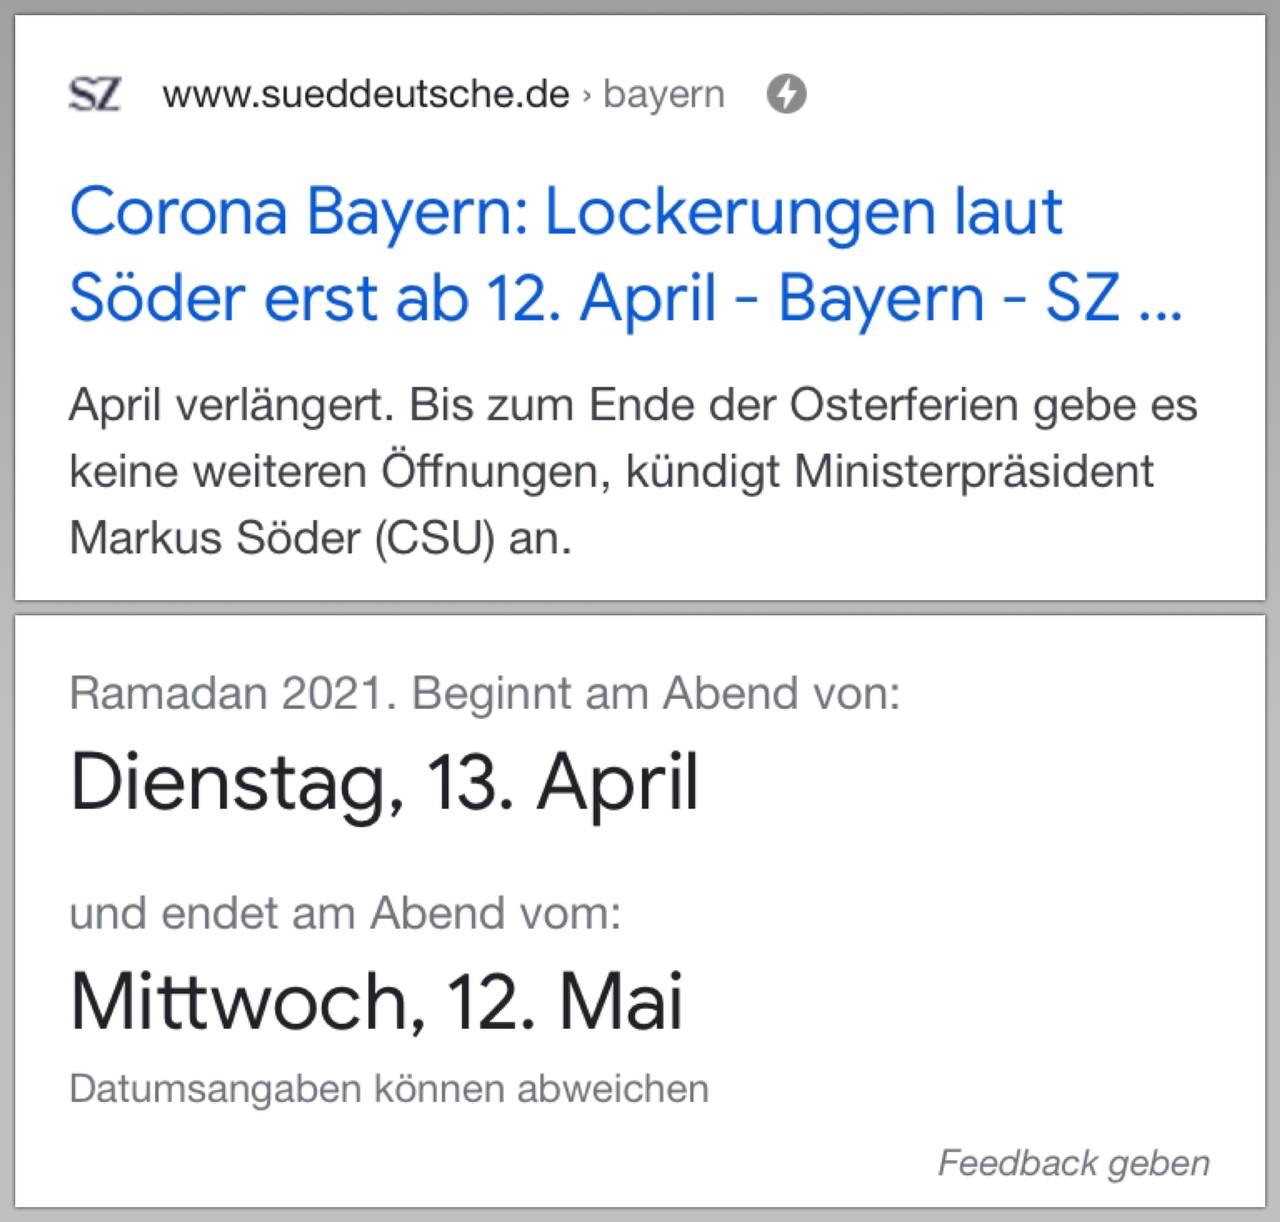This screenshot has width=1280, height=1222.
Task: Select the 'bayern' breadcrumb path segment
Action: point(664,95)
